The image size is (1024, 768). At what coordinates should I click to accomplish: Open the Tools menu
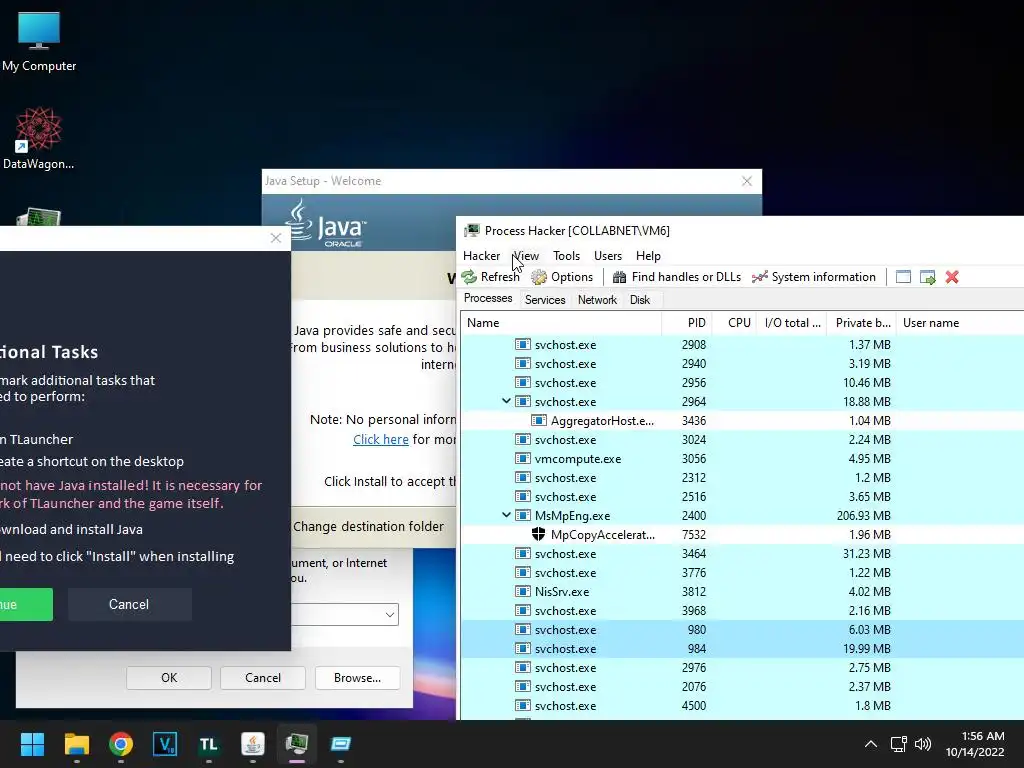point(566,256)
